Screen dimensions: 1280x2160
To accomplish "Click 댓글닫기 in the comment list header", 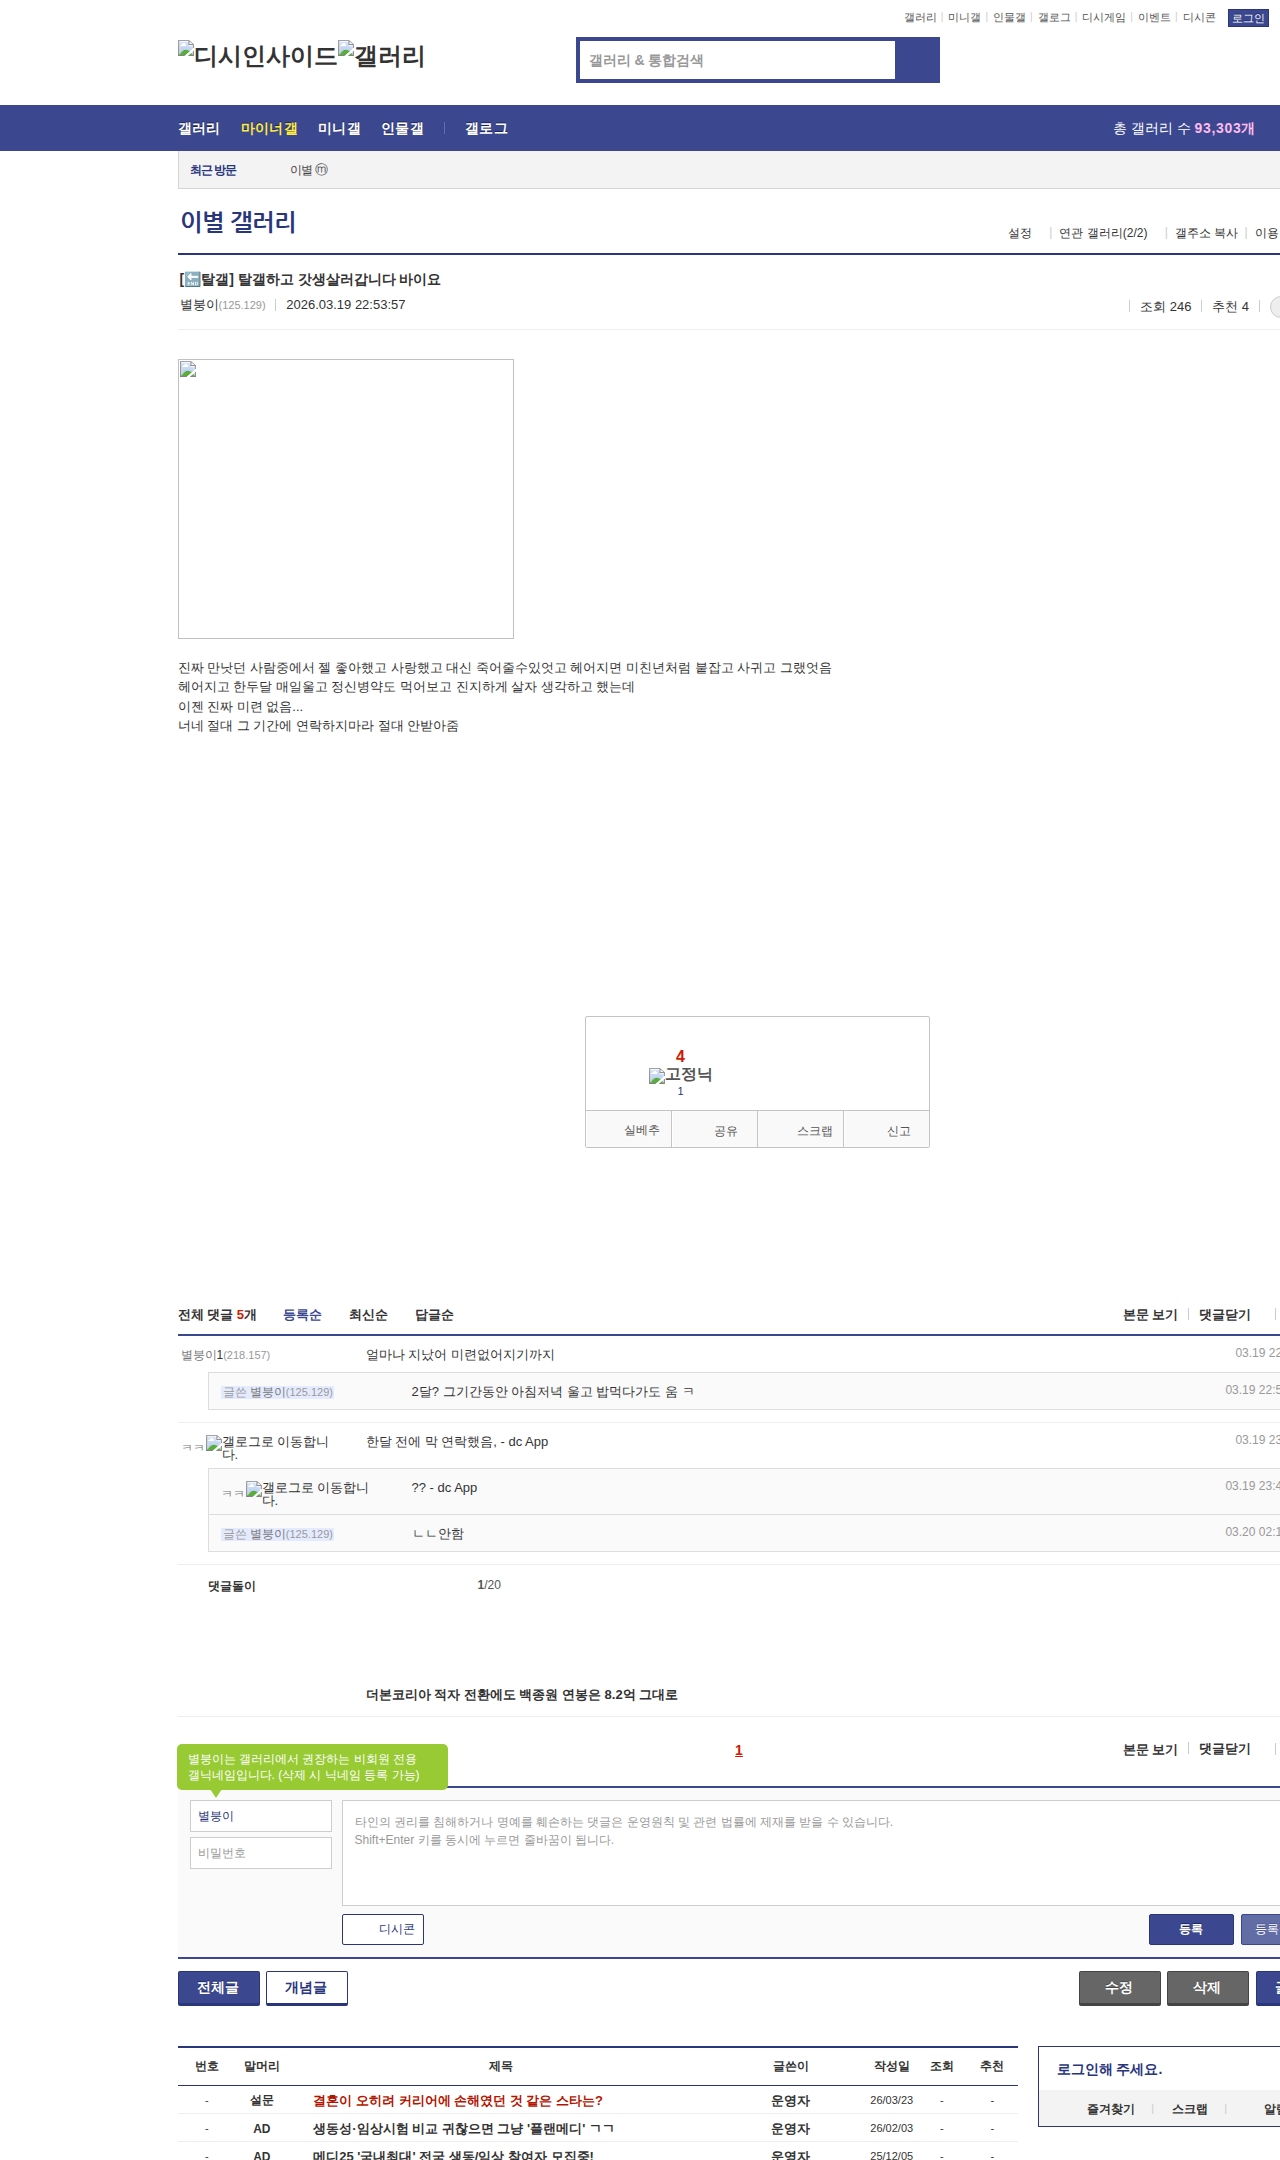I will coord(1225,1315).
